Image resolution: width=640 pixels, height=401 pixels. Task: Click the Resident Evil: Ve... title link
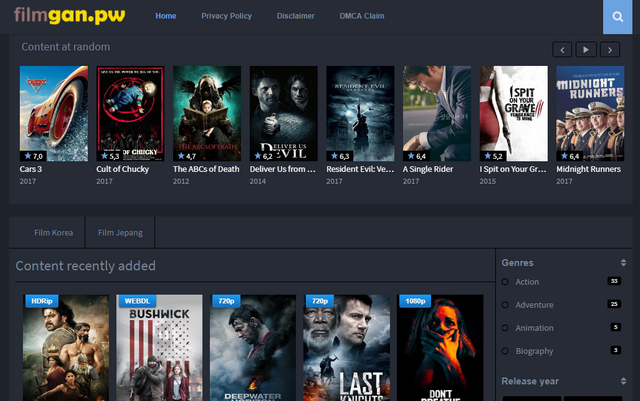click(360, 169)
